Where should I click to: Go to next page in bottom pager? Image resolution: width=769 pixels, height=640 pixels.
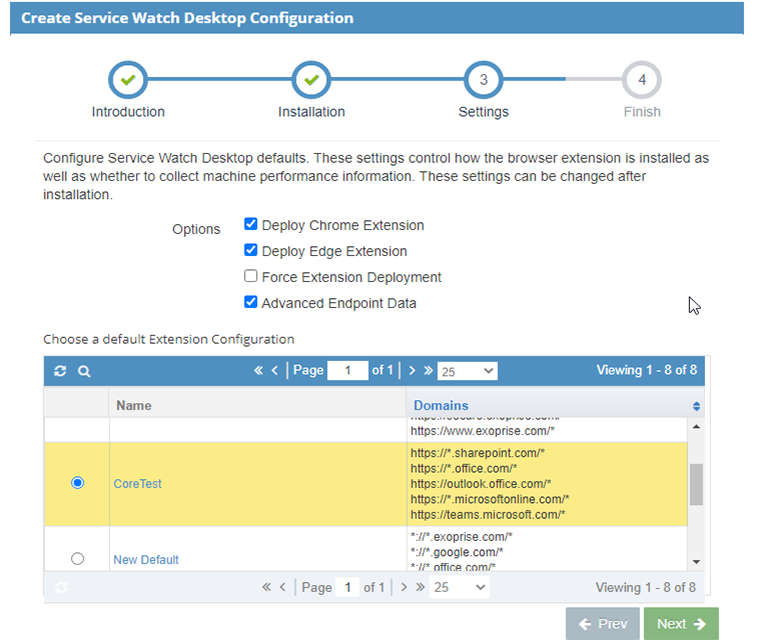pyautogui.click(x=404, y=587)
